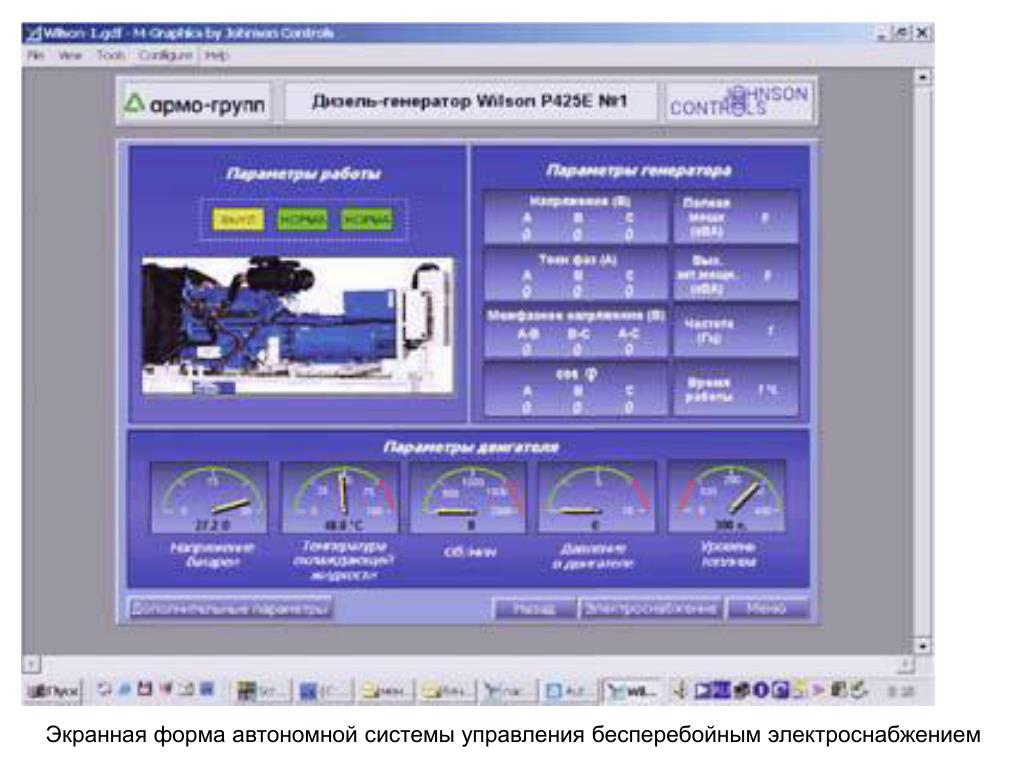Open the View menu
This screenshot has width=1024, height=768.
click(x=69, y=56)
